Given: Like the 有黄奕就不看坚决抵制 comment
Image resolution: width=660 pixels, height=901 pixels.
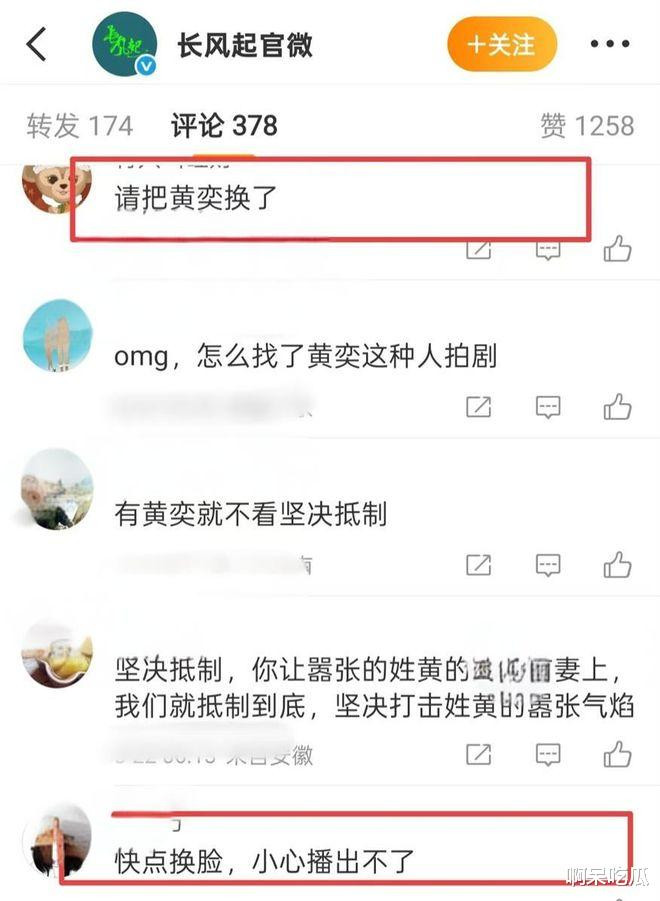Looking at the screenshot, I should coord(617,564).
